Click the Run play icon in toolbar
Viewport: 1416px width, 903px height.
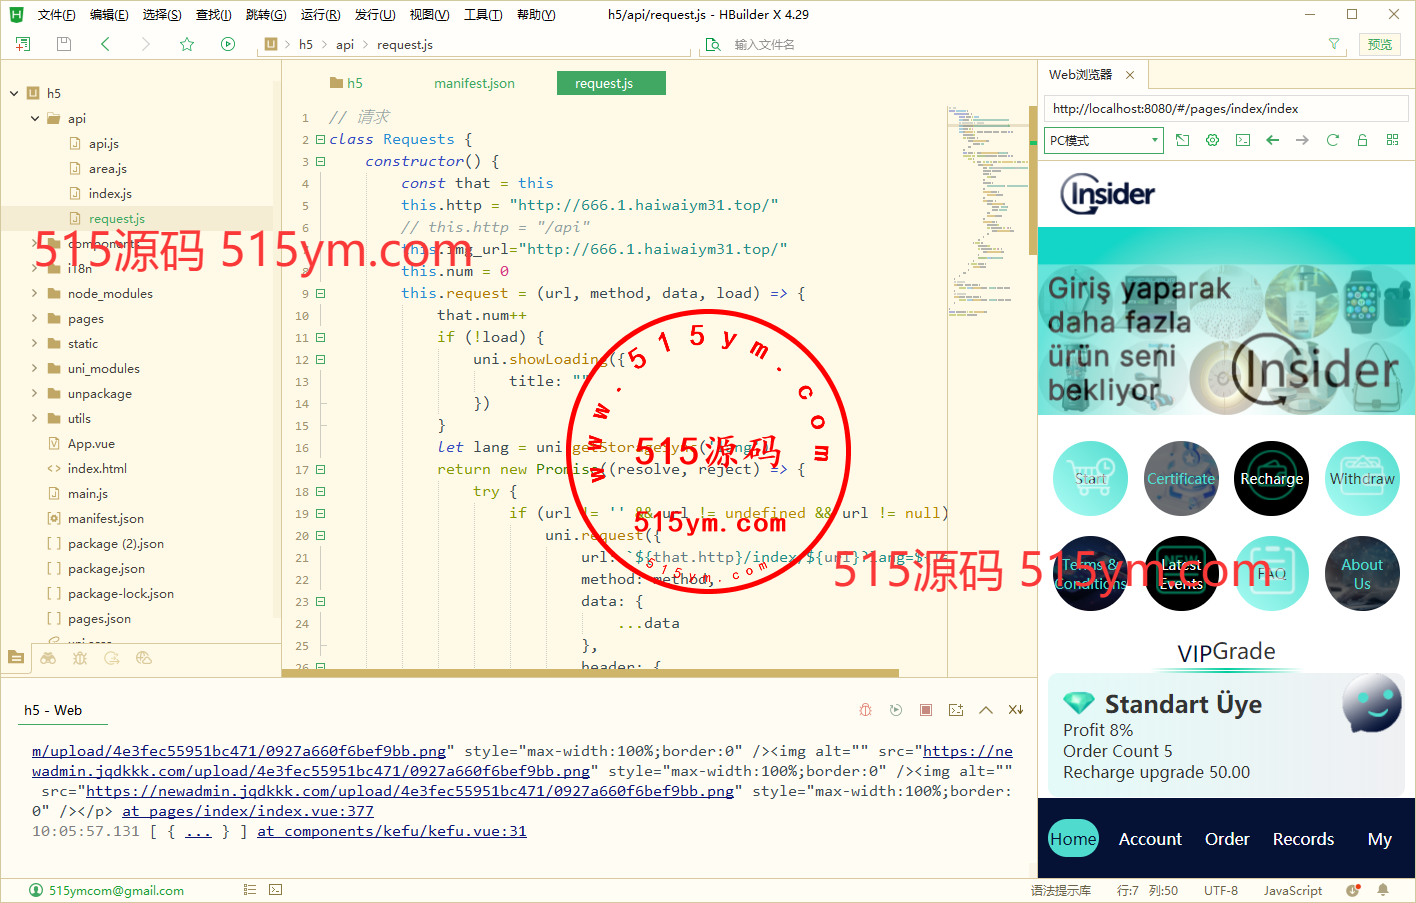tap(228, 44)
